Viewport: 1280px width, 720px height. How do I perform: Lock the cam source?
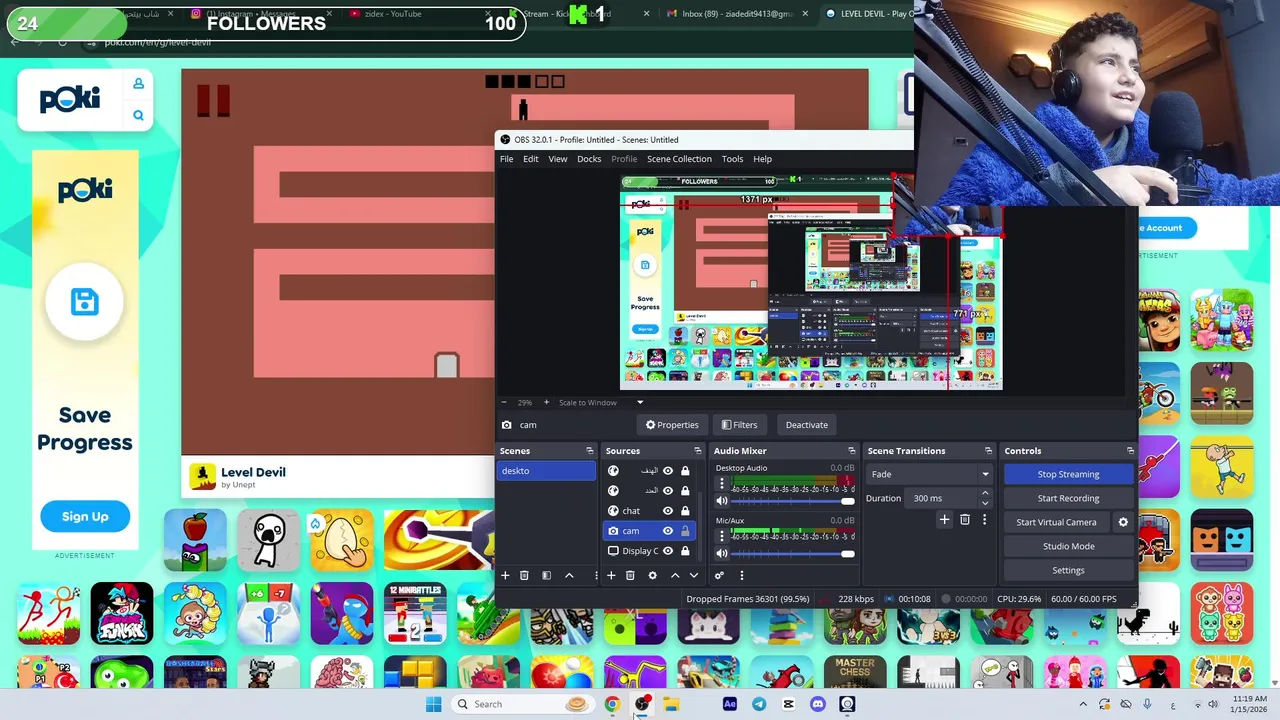point(685,531)
